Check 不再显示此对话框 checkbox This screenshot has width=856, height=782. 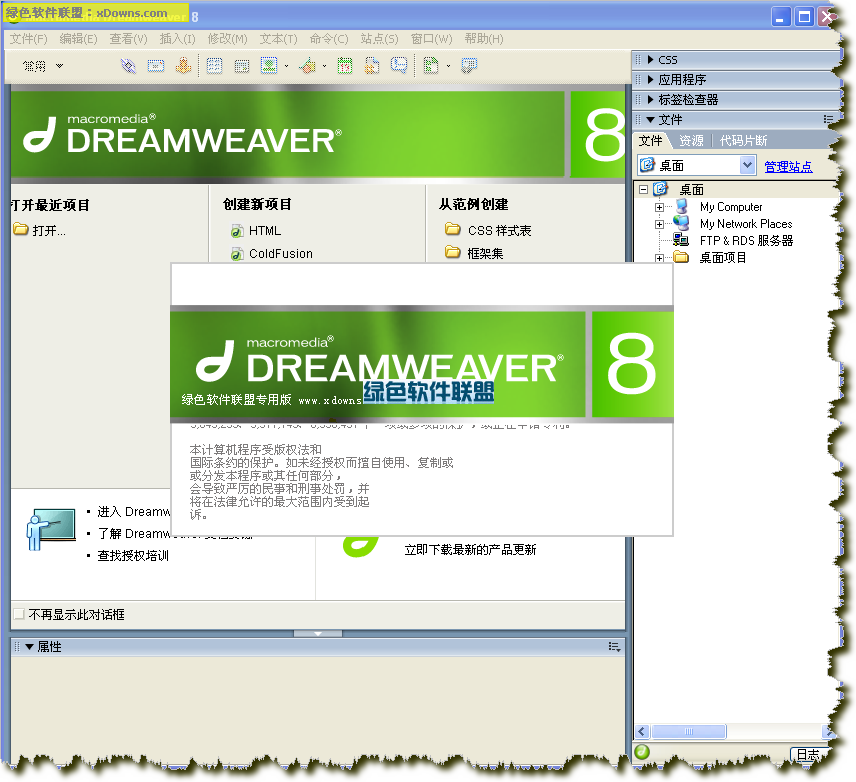19,614
